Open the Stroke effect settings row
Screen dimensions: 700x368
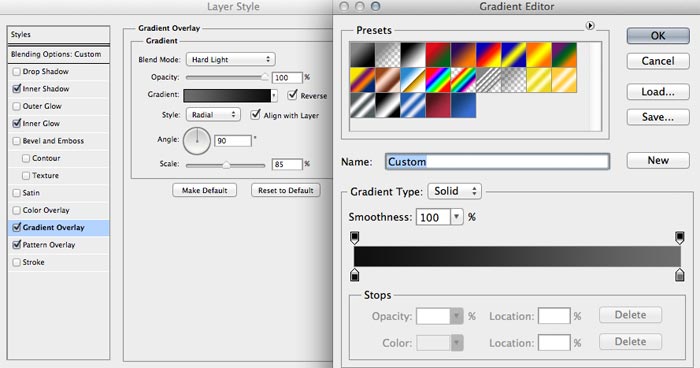click(58, 262)
